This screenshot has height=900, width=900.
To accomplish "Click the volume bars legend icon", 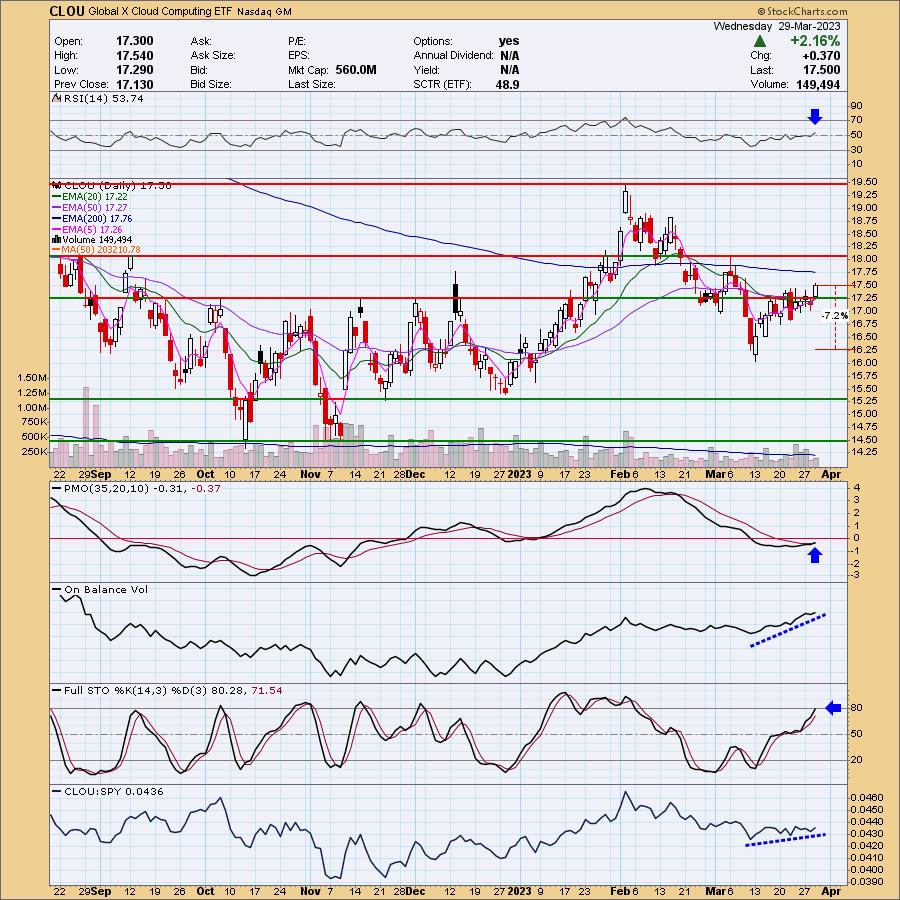I will pyautogui.click(x=57, y=239).
